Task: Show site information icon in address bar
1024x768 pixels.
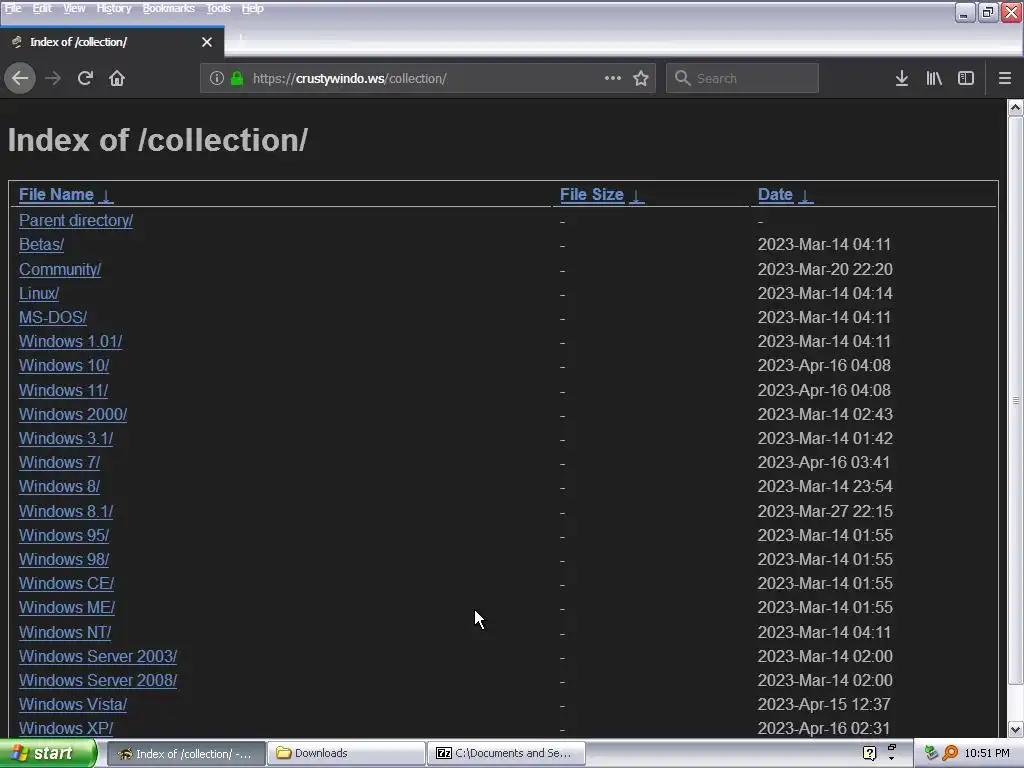Action: (x=217, y=78)
